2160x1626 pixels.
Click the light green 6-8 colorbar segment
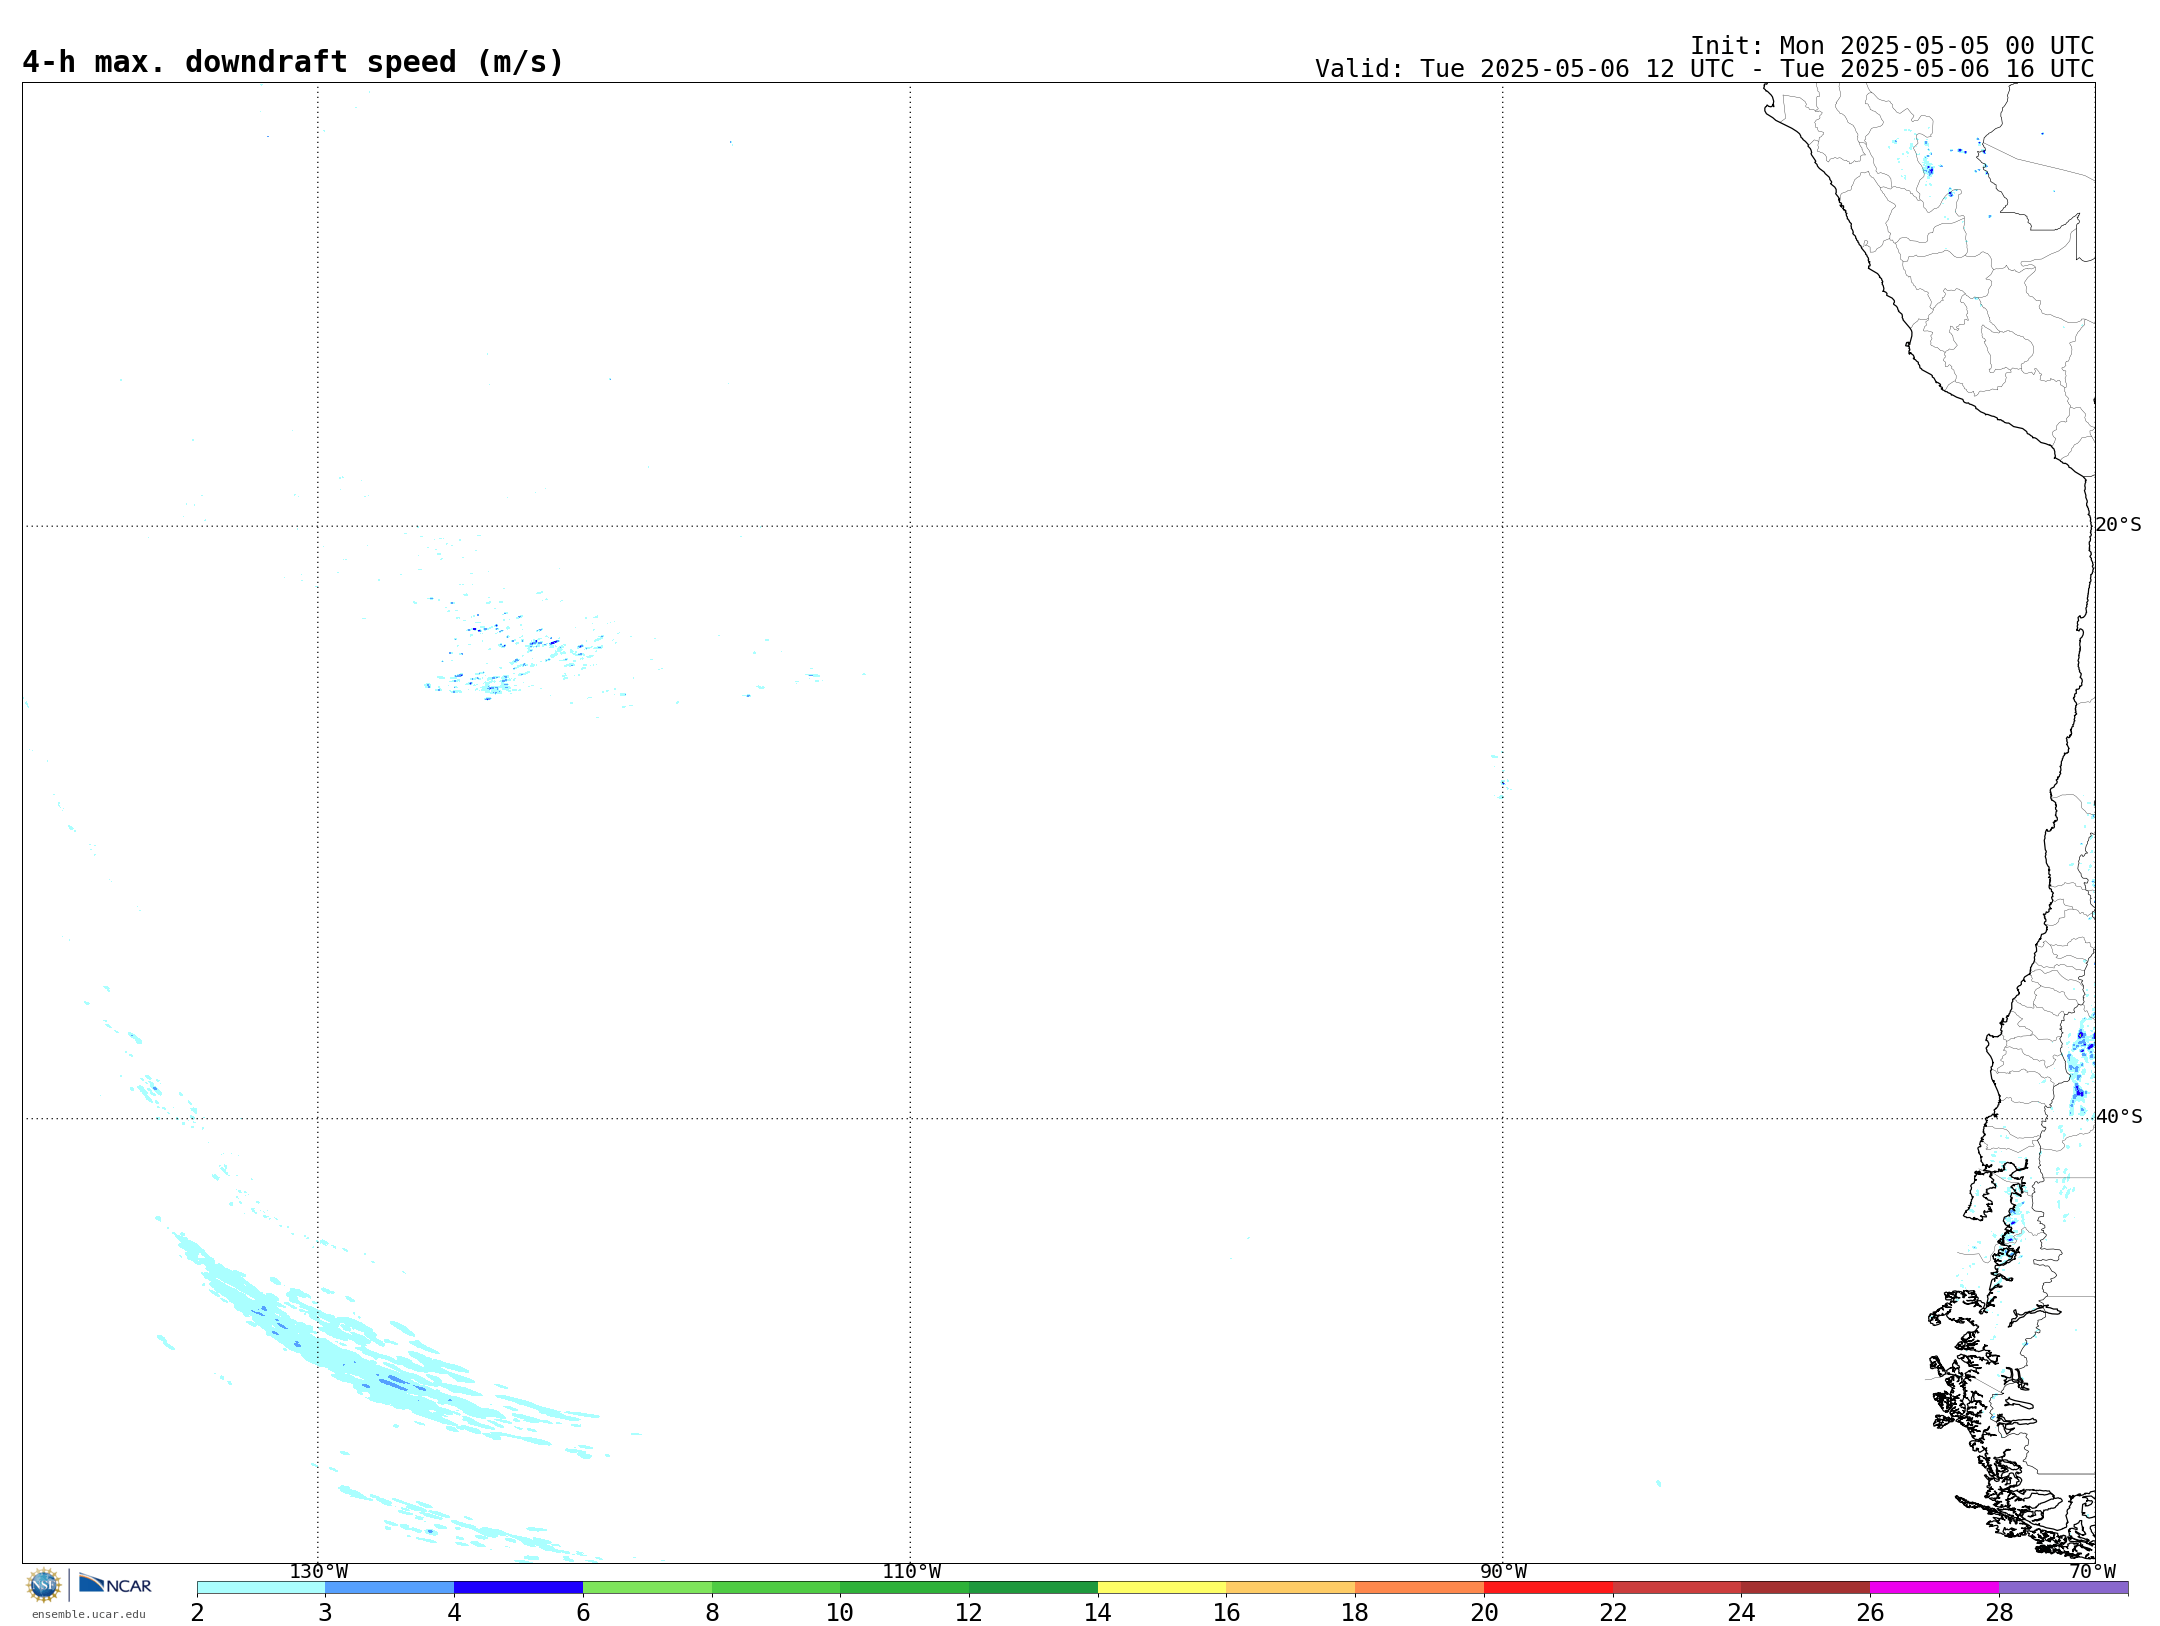tap(647, 1588)
